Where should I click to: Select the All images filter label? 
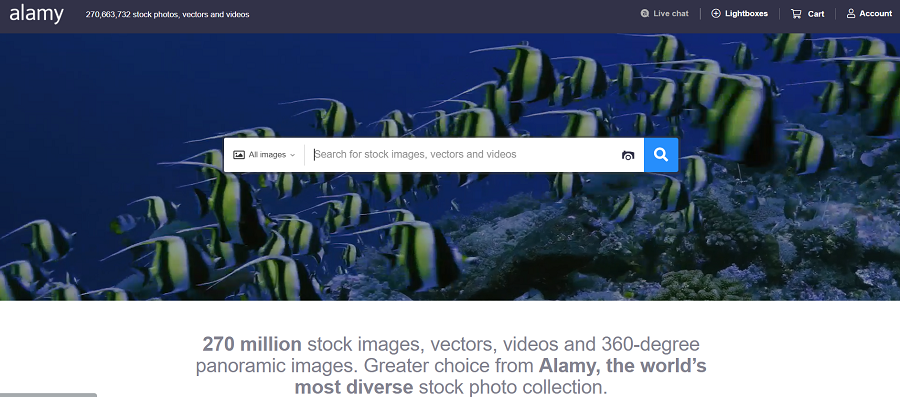[267, 155]
